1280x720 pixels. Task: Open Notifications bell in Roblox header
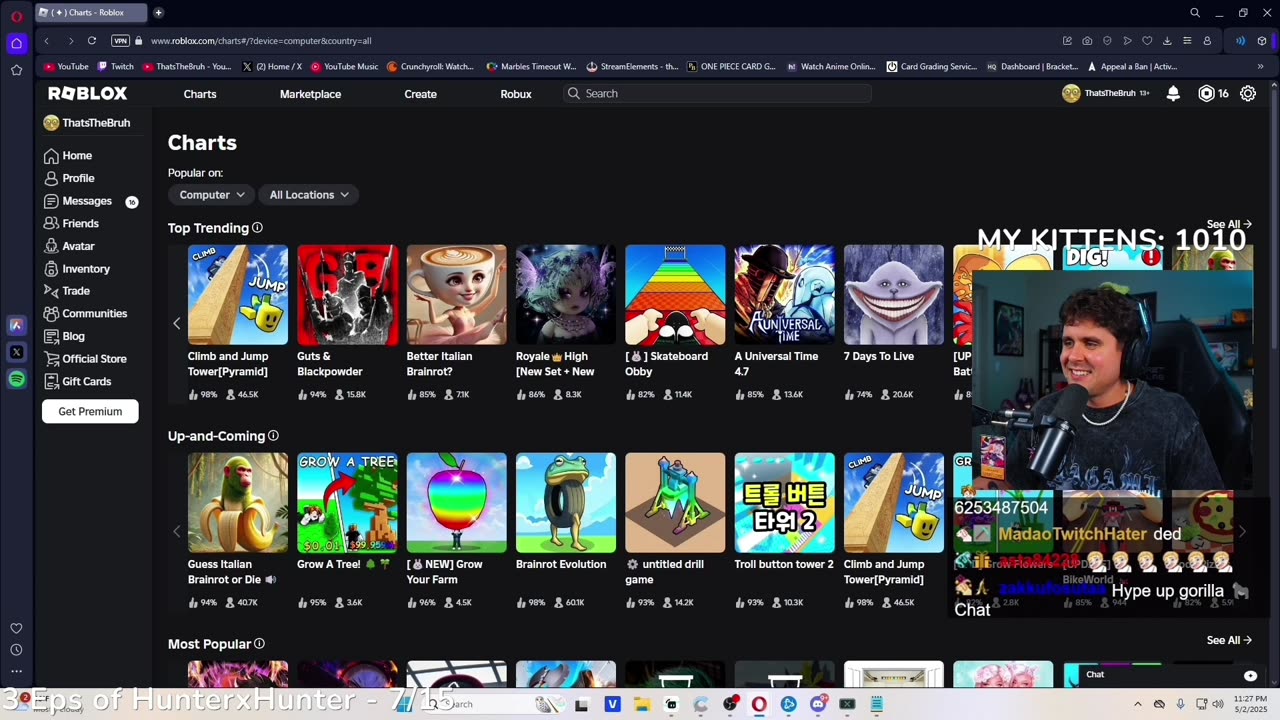[x=1173, y=93]
